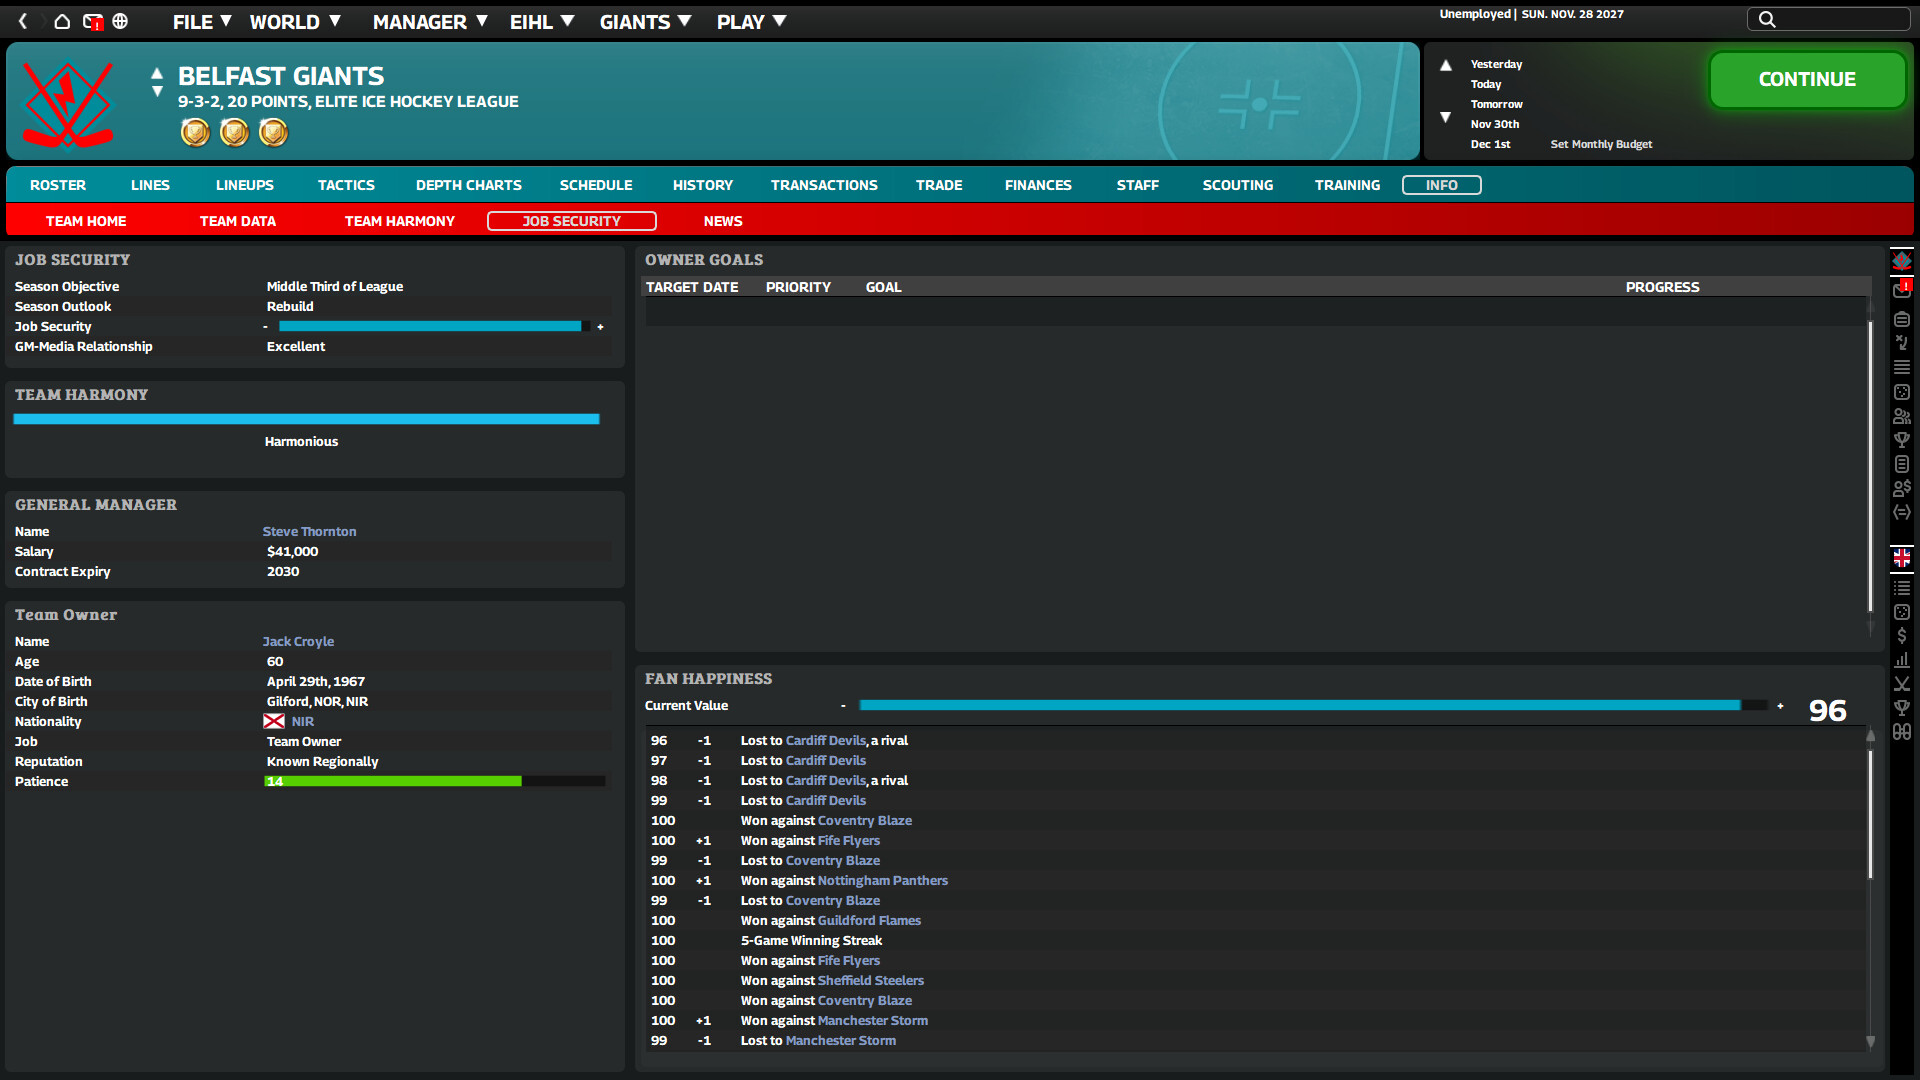Open the dollar finances icon in right sidebar
The image size is (1920, 1080).
(1902, 635)
